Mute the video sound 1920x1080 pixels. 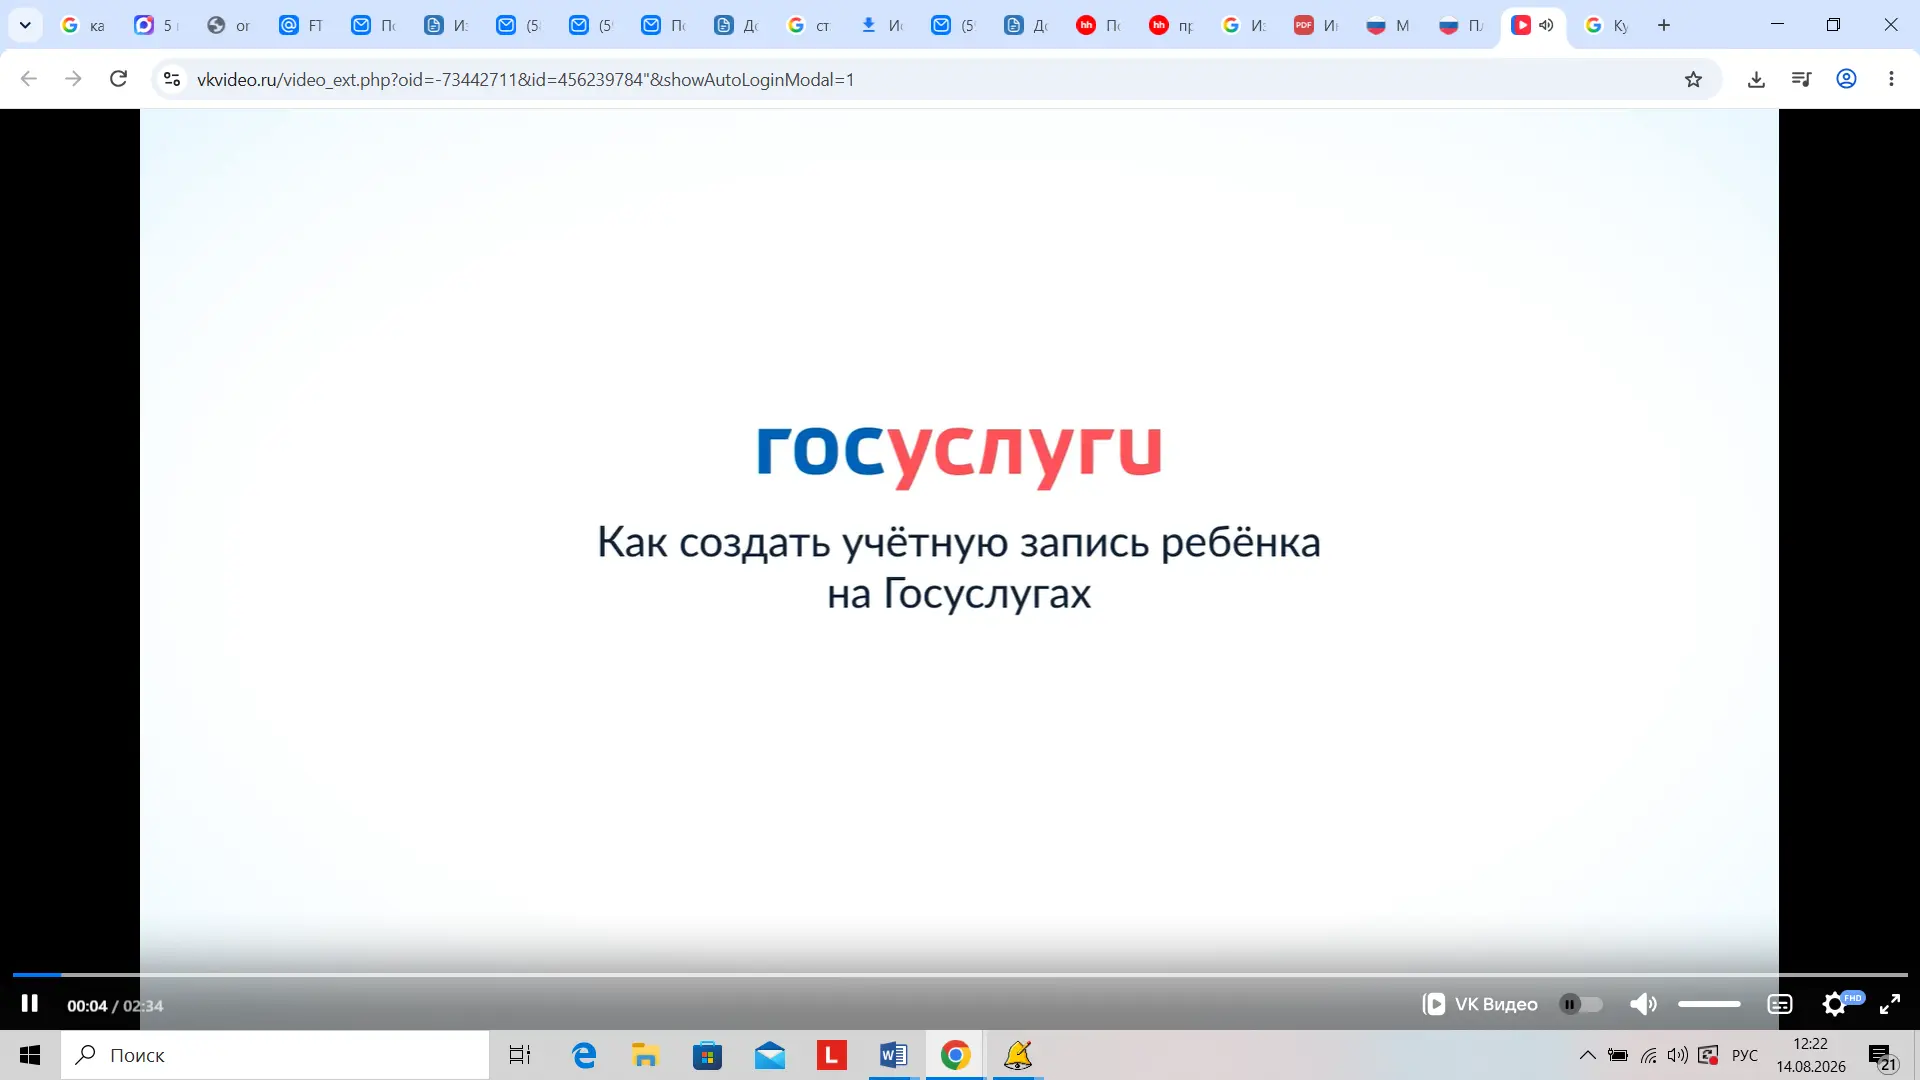1643,1004
